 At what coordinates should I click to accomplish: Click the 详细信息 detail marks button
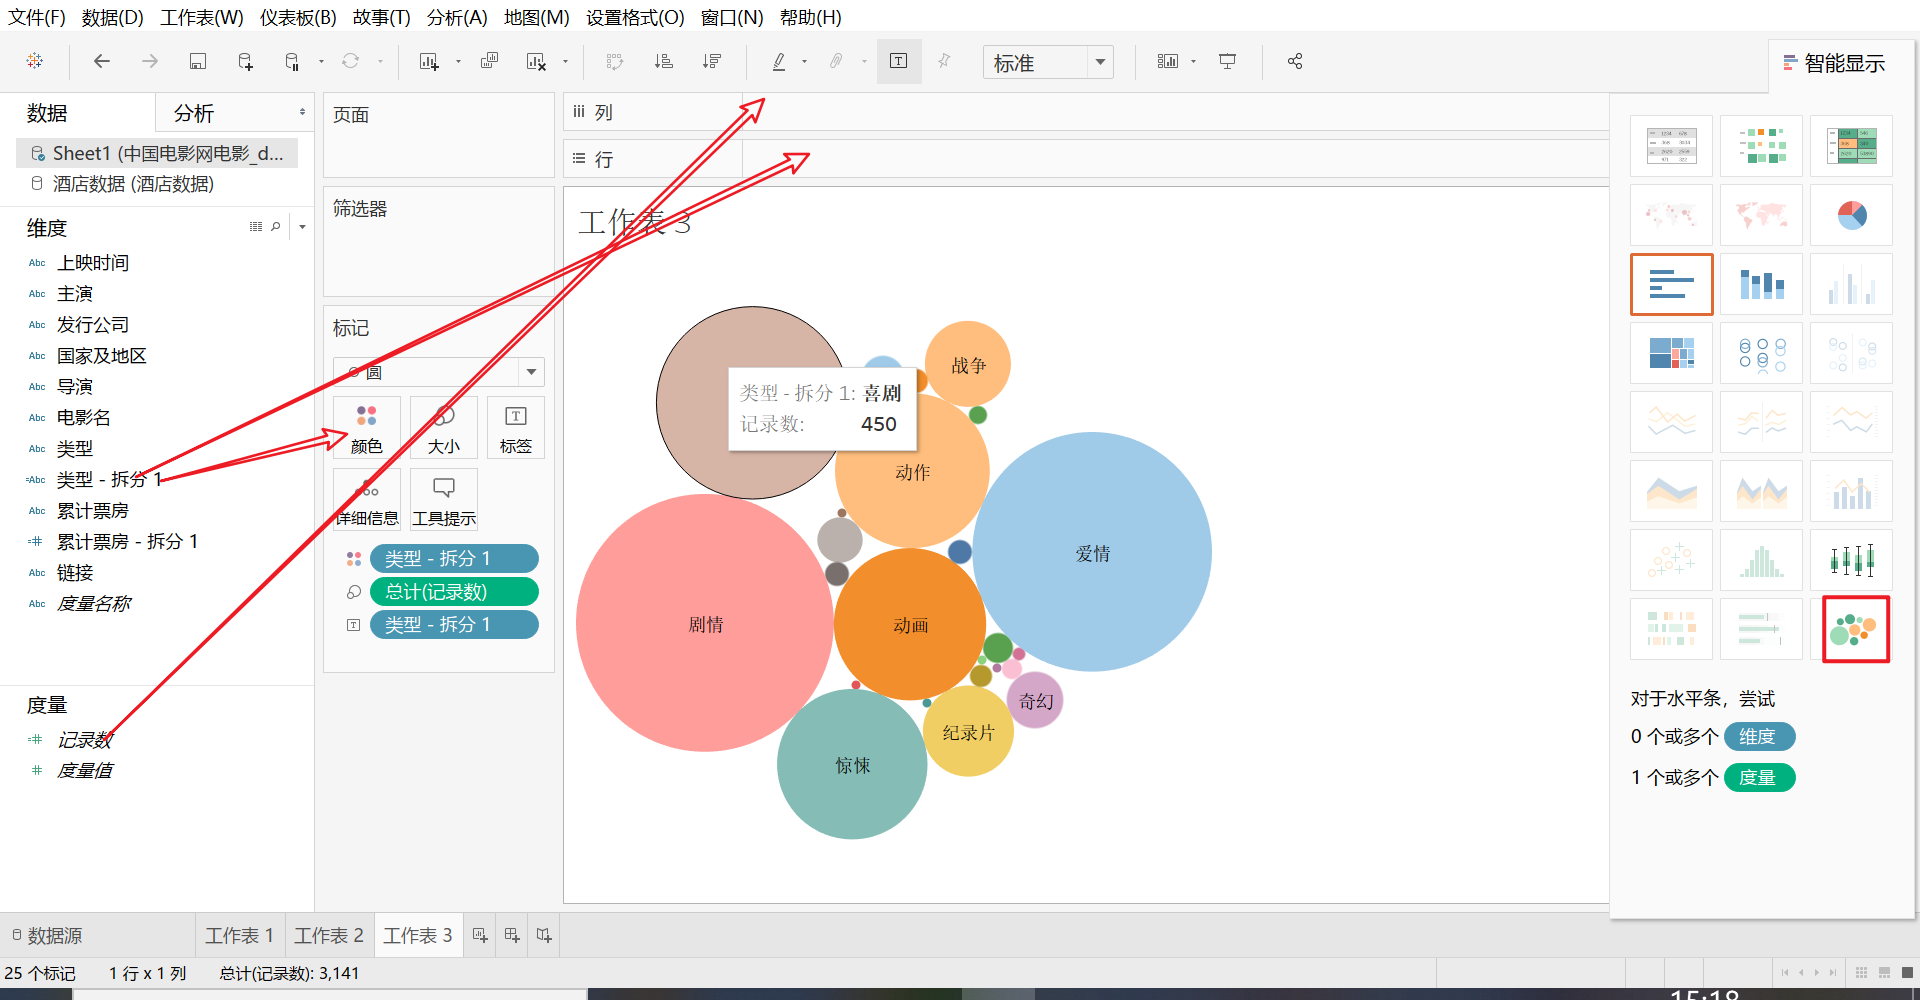point(367,499)
